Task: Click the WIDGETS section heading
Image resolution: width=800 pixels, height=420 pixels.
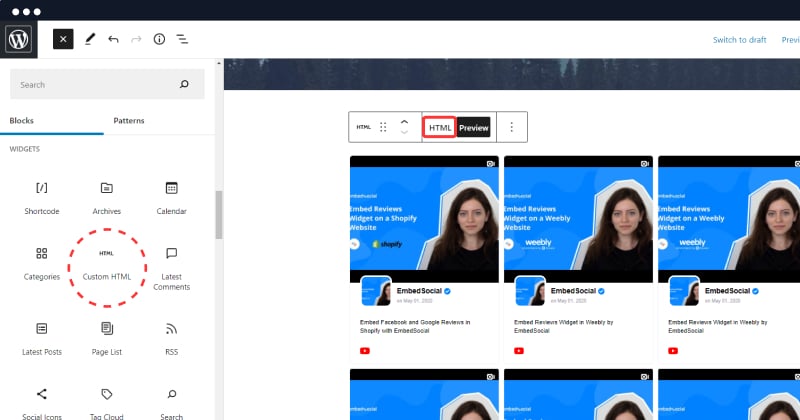Action: point(24,149)
